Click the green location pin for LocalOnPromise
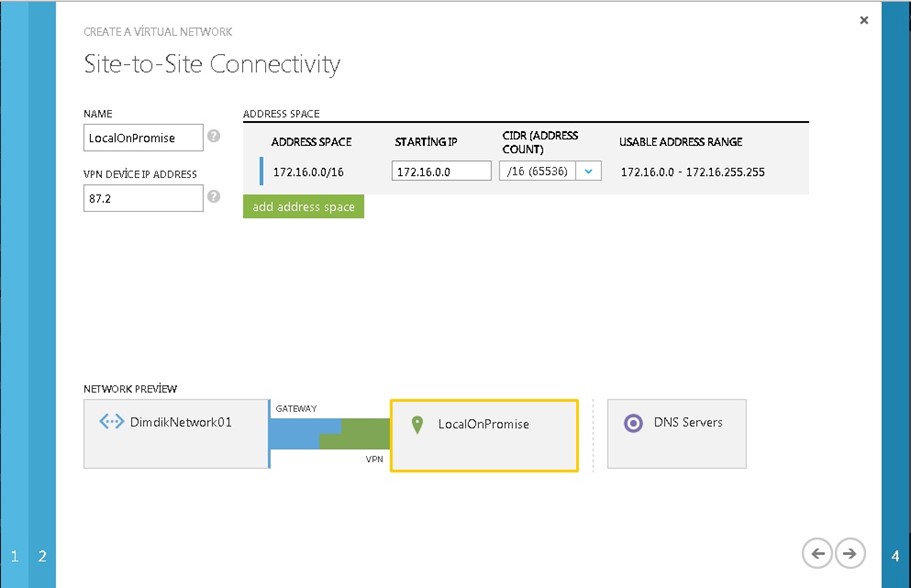This screenshot has height=588, width=911. tap(418, 425)
